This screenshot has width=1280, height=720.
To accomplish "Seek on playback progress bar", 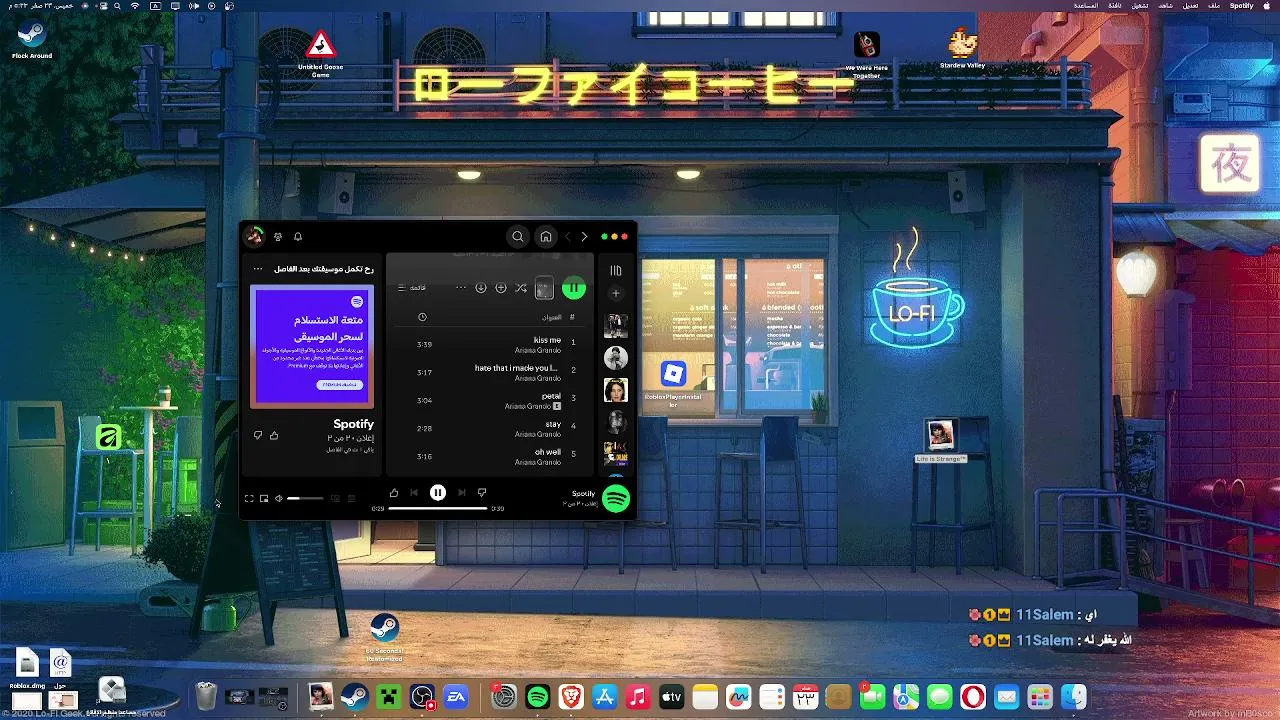I will (x=438, y=508).
